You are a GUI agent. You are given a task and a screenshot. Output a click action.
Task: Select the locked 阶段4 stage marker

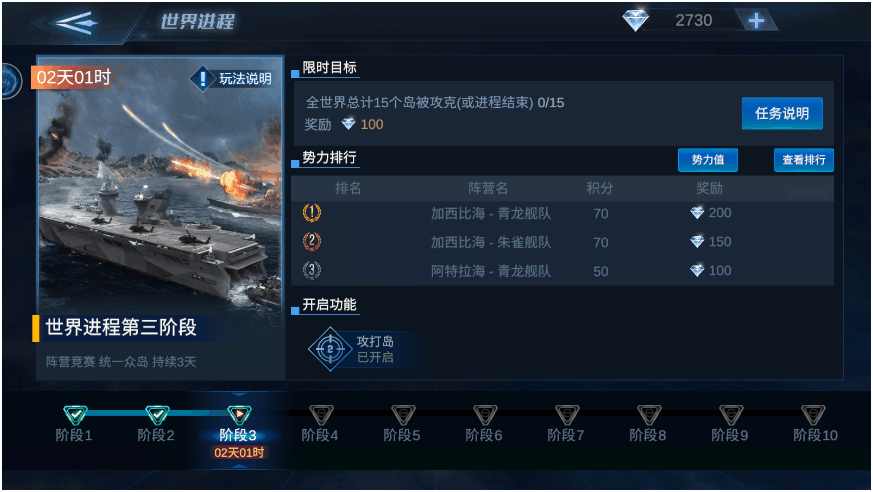321,415
